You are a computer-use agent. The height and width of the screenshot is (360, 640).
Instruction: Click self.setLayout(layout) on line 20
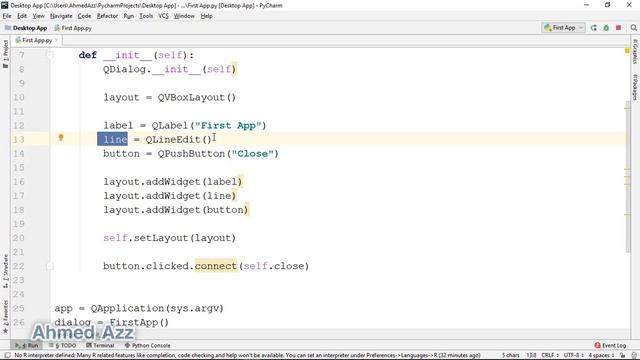[169, 238]
